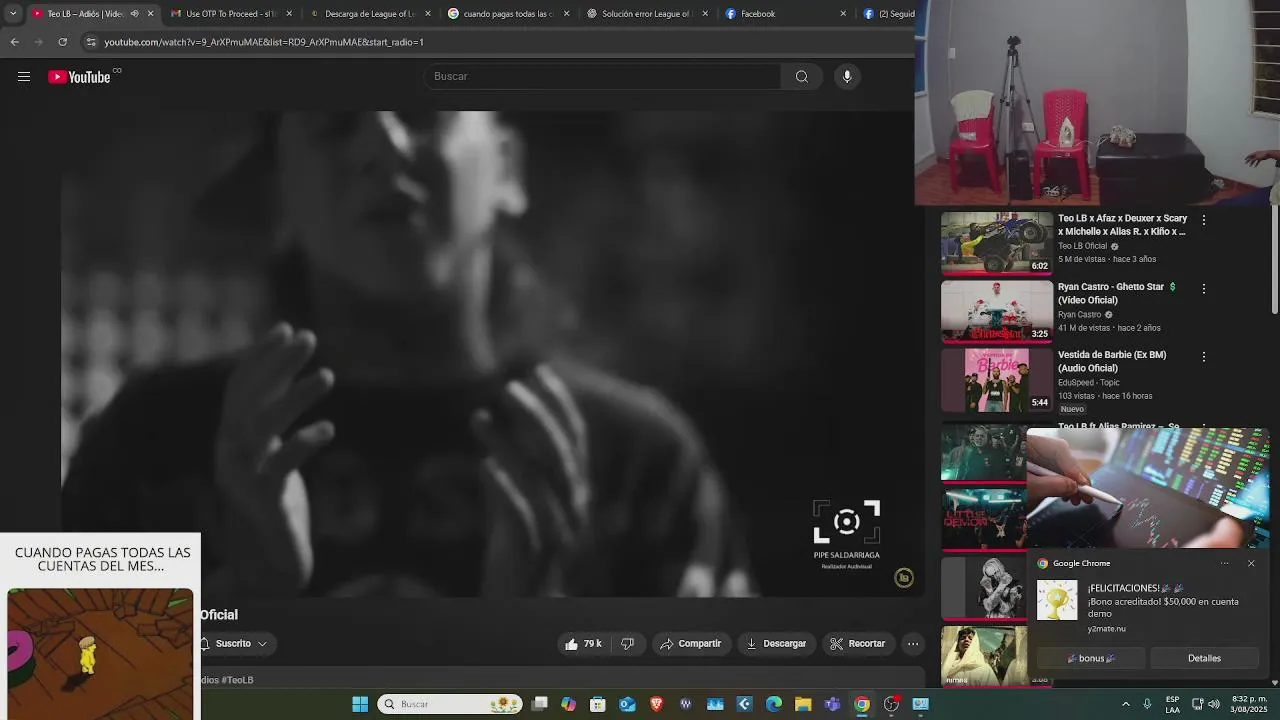Click the trophy image in Chrome notification

[x=1057, y=600]
